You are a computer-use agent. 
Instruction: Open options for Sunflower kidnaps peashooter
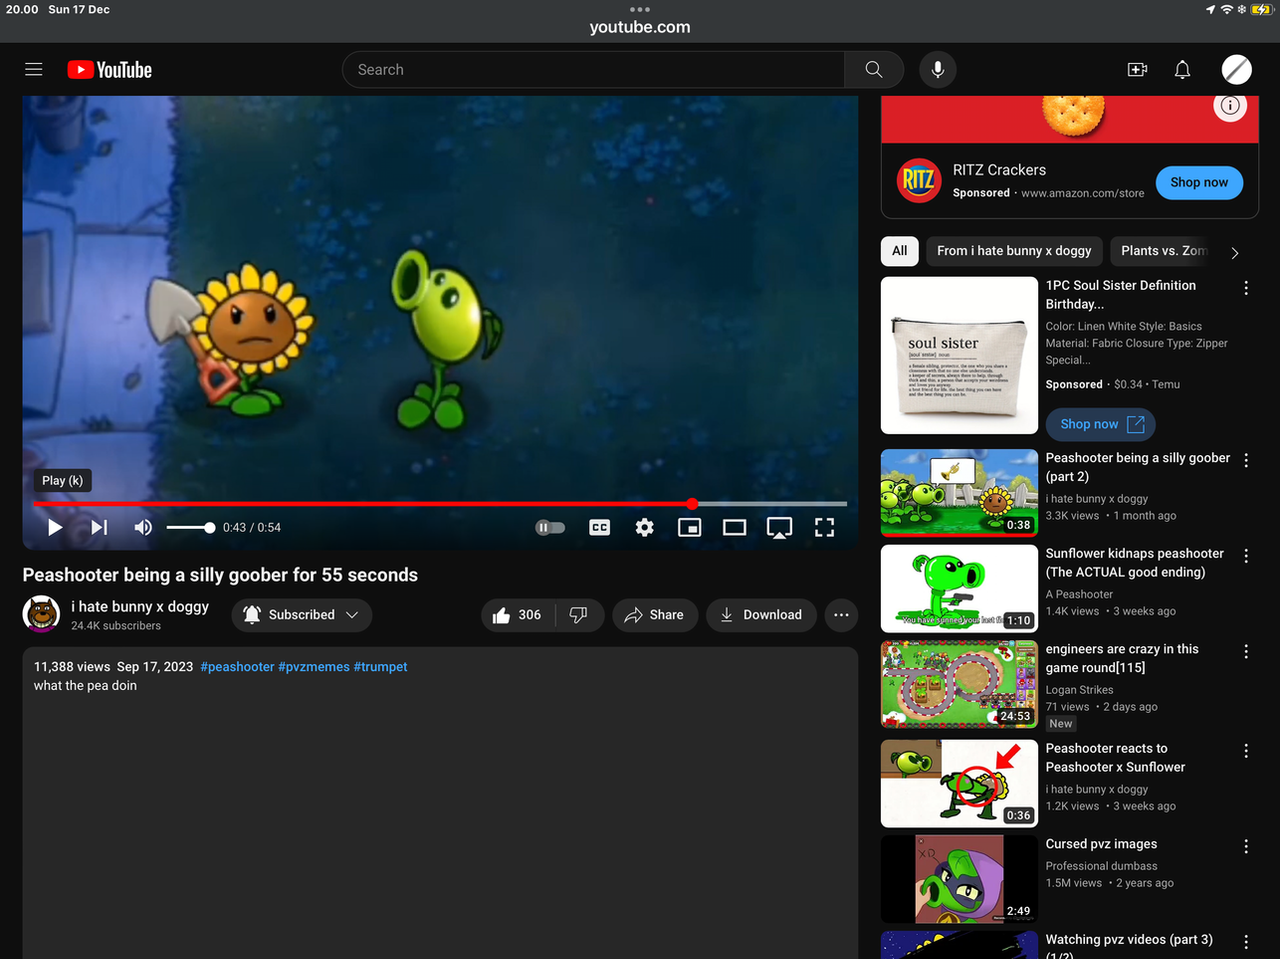coord(1246,556)
